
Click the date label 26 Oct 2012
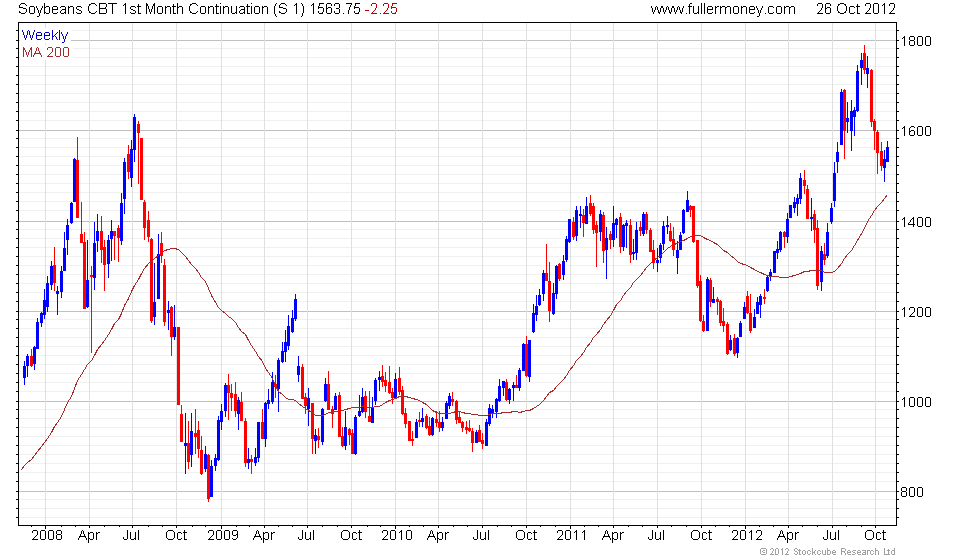coord(856,9)
